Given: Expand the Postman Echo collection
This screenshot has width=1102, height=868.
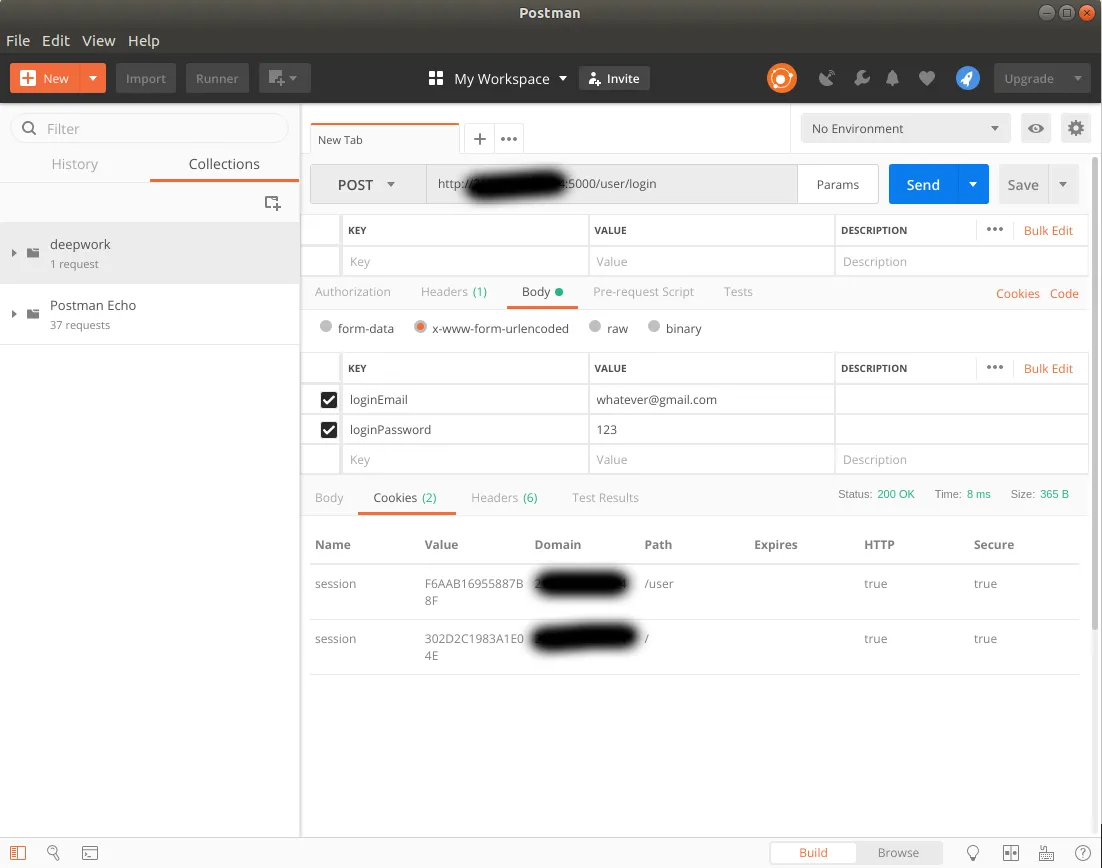Looking at the screenshot, I should [x=13, y=313].
